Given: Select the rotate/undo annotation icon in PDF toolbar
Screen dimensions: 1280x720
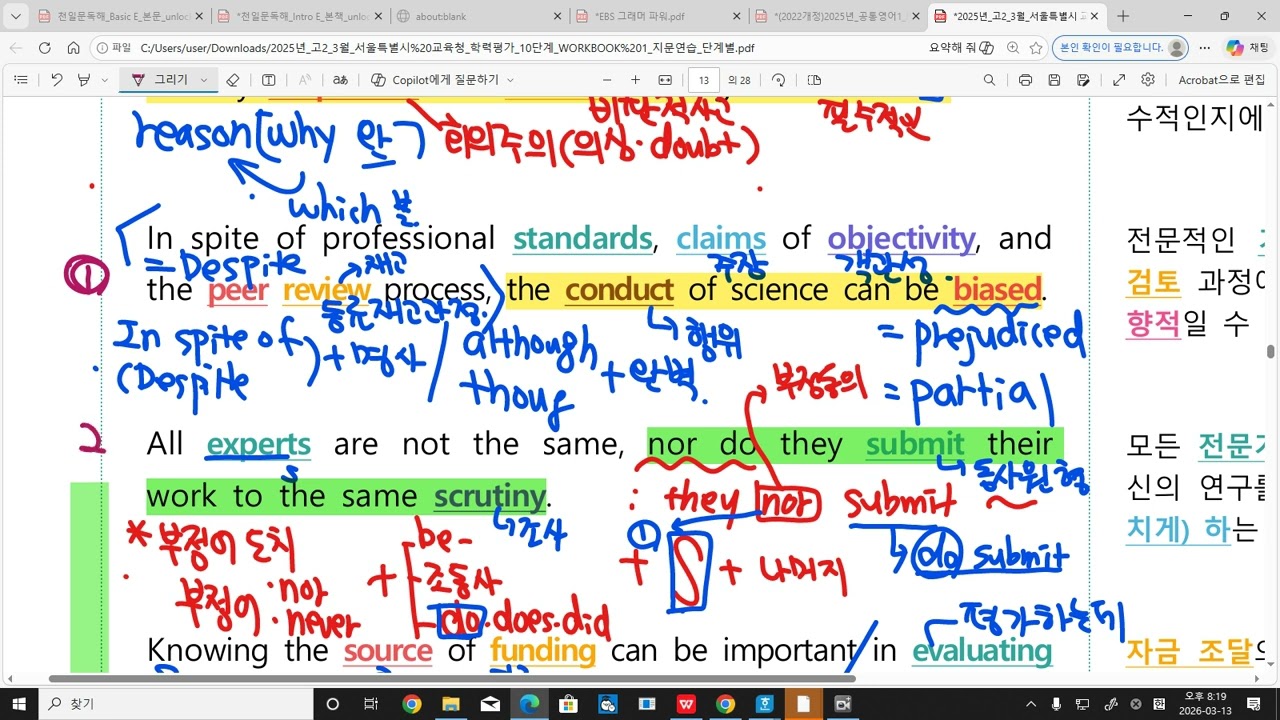Looking at the screenshot, I should pos(57,80).
